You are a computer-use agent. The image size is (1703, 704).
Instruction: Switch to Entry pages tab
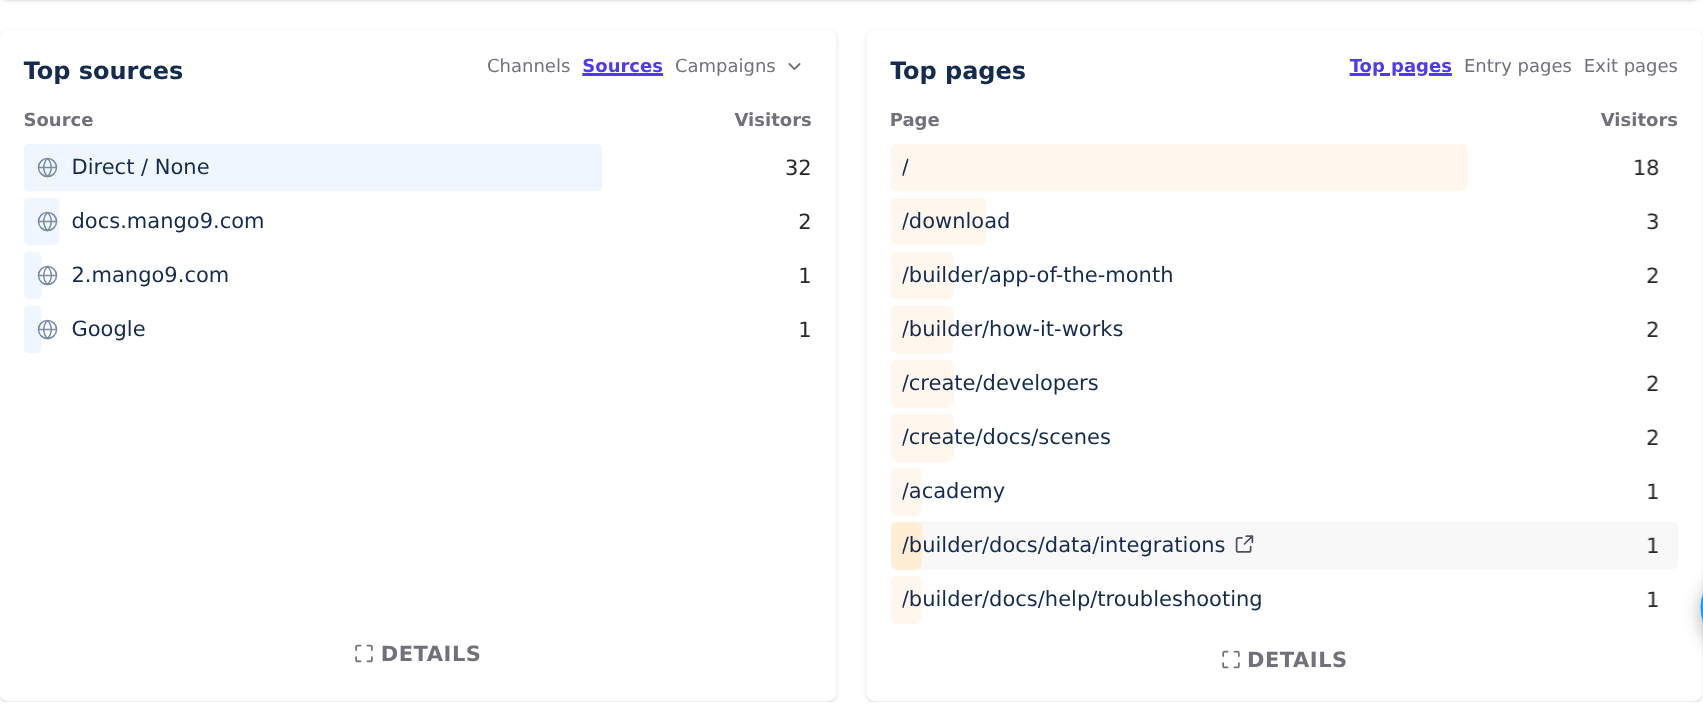pos(1517,66)
